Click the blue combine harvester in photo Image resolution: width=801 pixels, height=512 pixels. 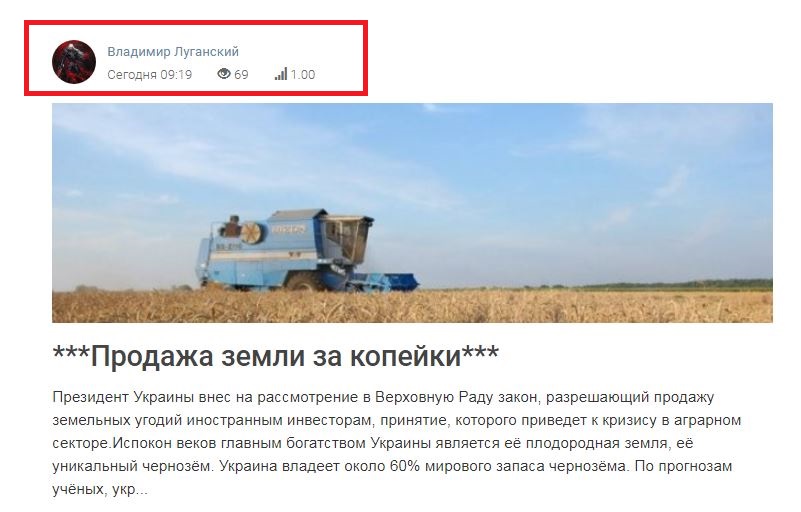(307, 250)
